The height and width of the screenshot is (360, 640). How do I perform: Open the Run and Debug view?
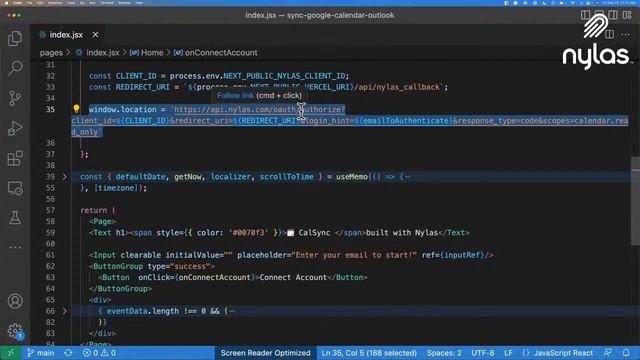15,128
